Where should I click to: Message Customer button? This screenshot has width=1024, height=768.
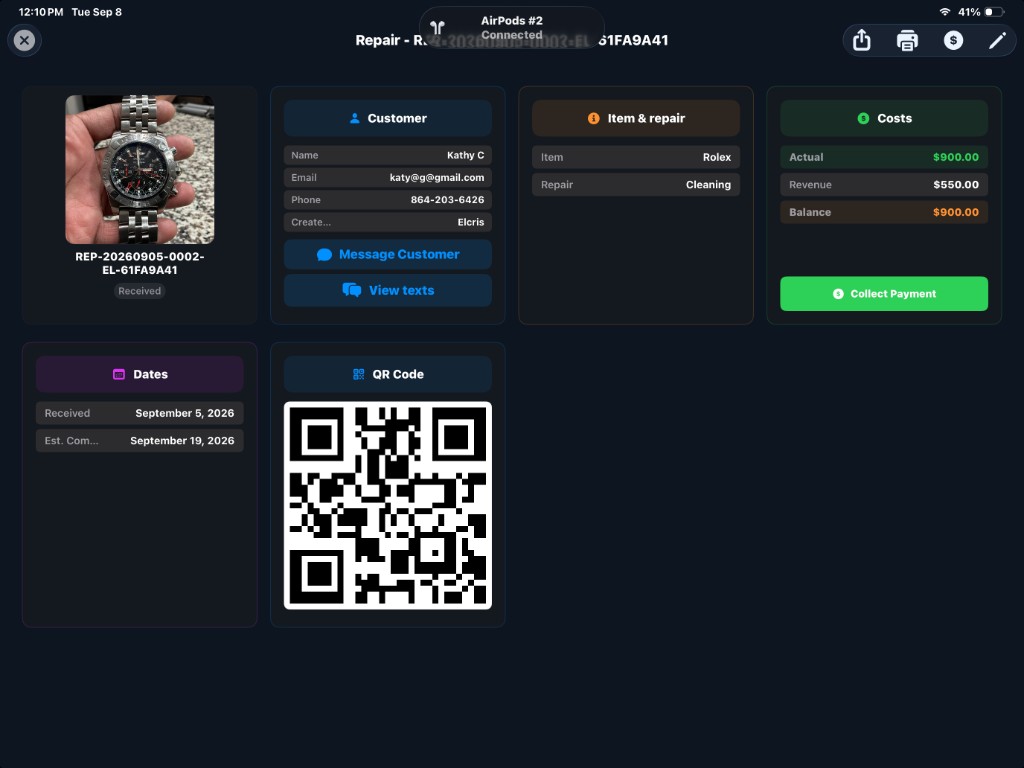coord(388,254)
